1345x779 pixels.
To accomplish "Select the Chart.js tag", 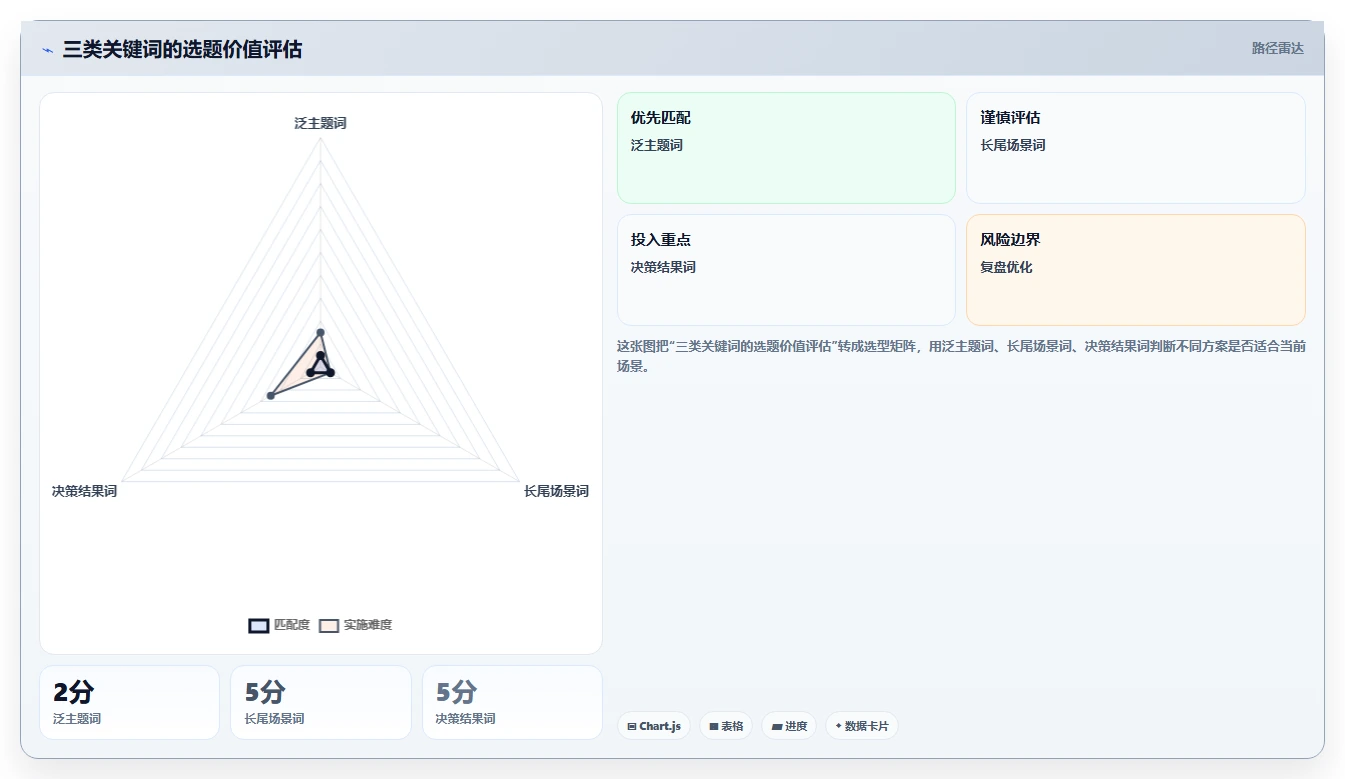I will click(x=654, y=726).
